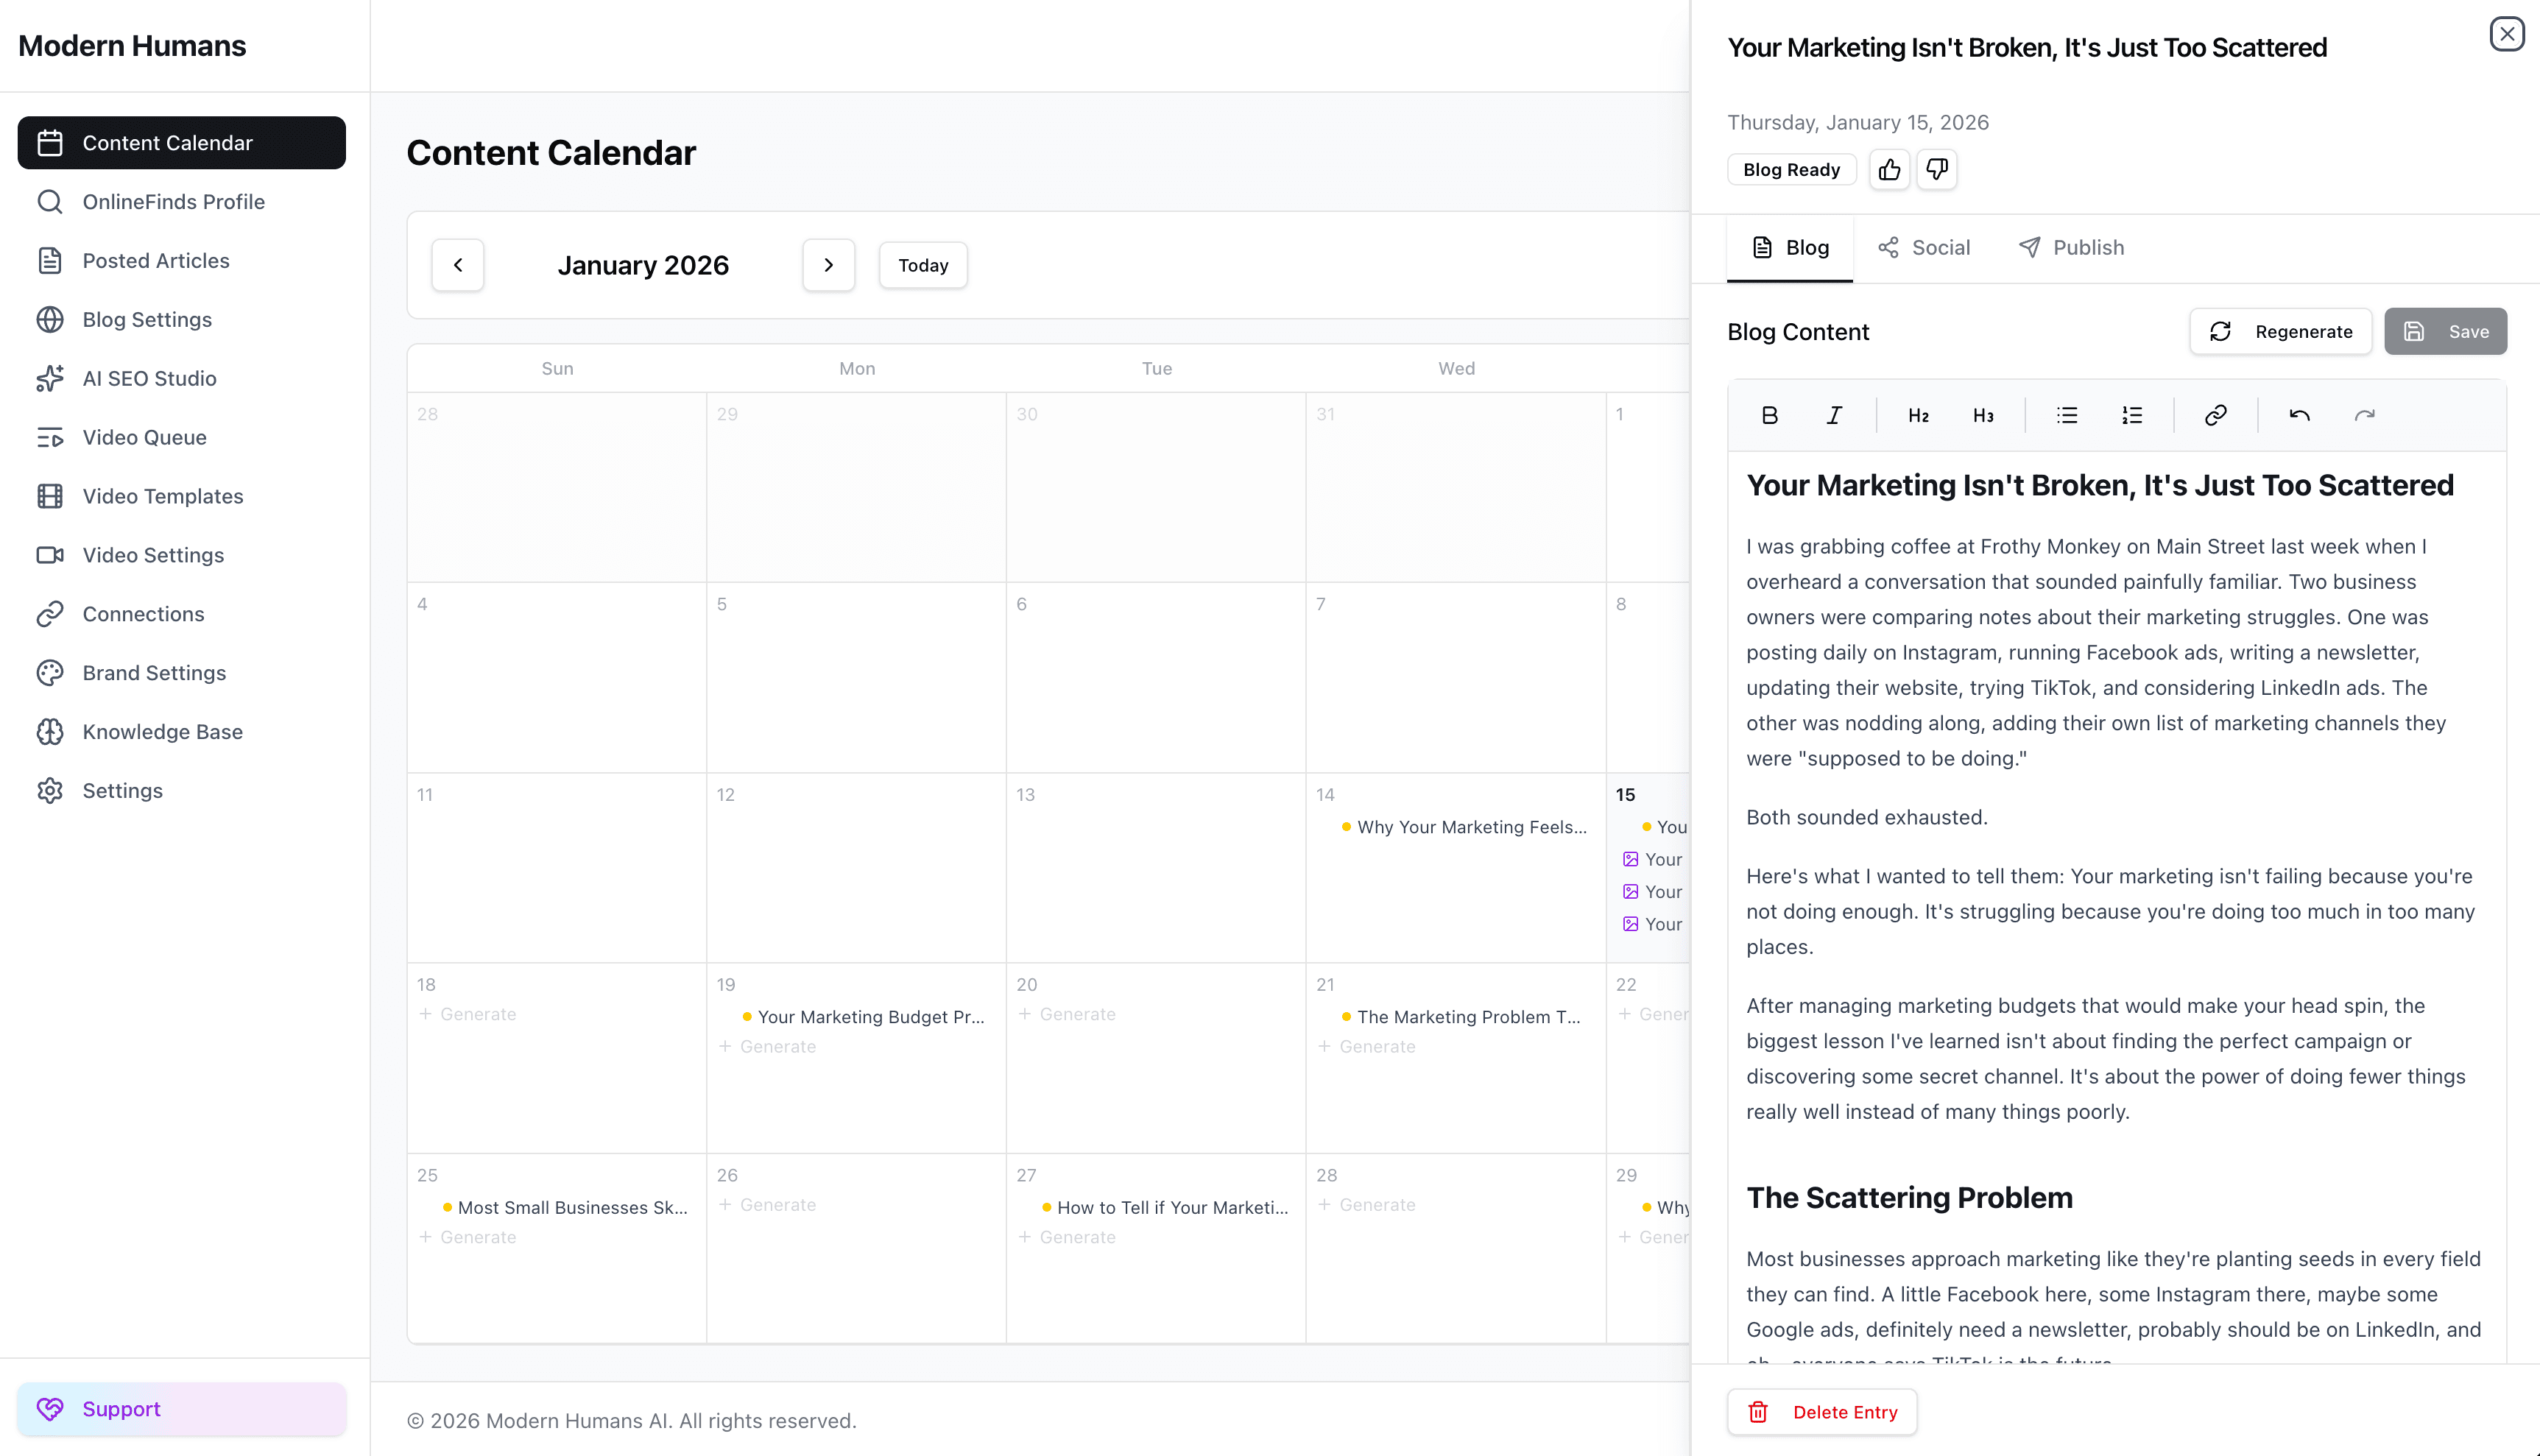This screenshot has width=2540, height=1456.
Task: Apply italic formatting in blog editor
Action: click(x=1834, y=415)
